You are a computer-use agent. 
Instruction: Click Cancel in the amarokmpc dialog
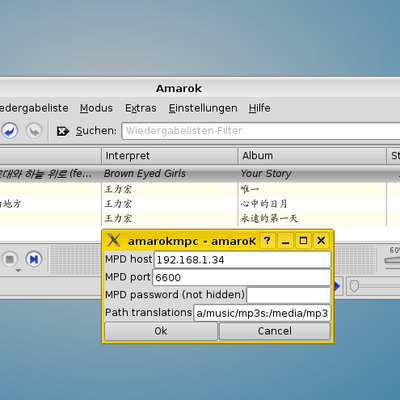[275, 331]
